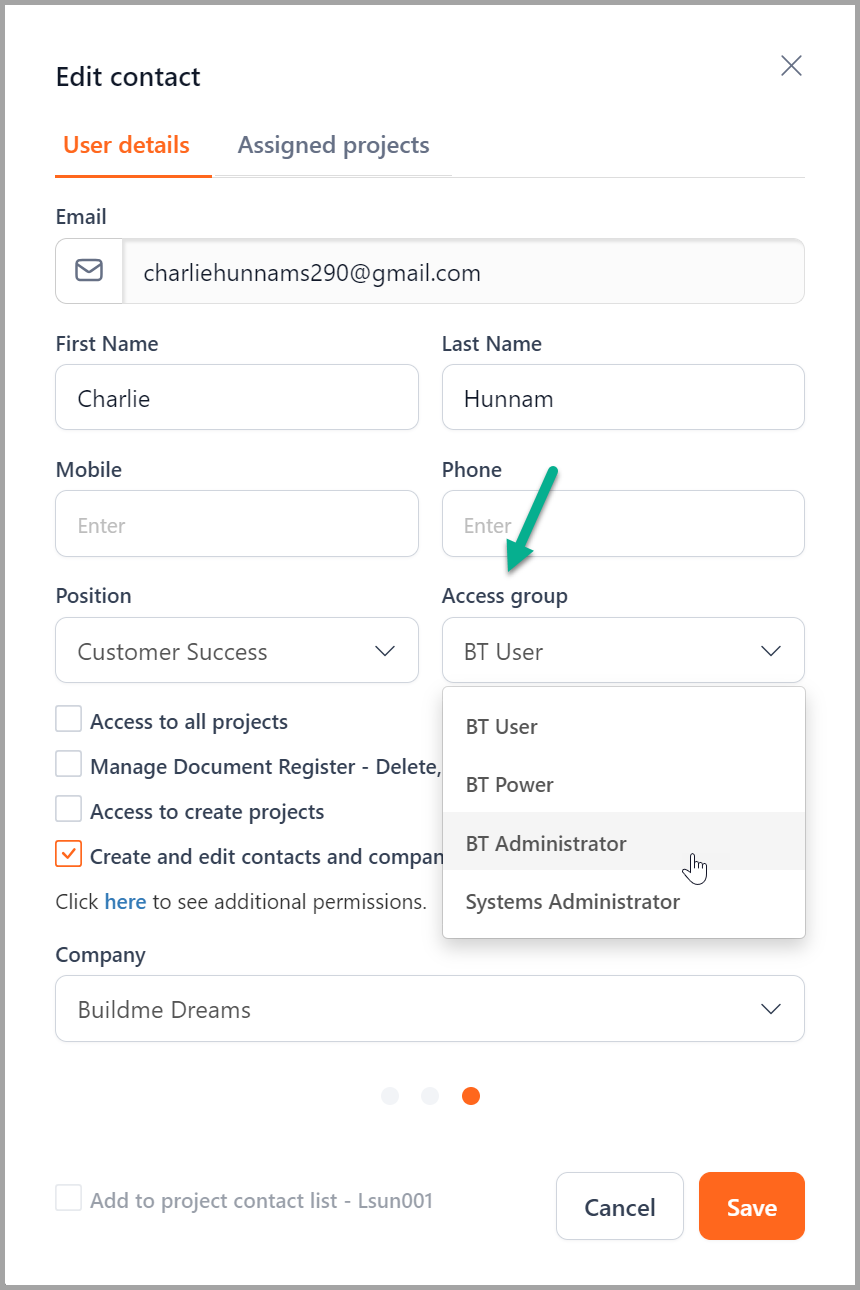The image size is (860, 1290).
Task: Click the first gray pagination dot
Action: click(390, 1096)
